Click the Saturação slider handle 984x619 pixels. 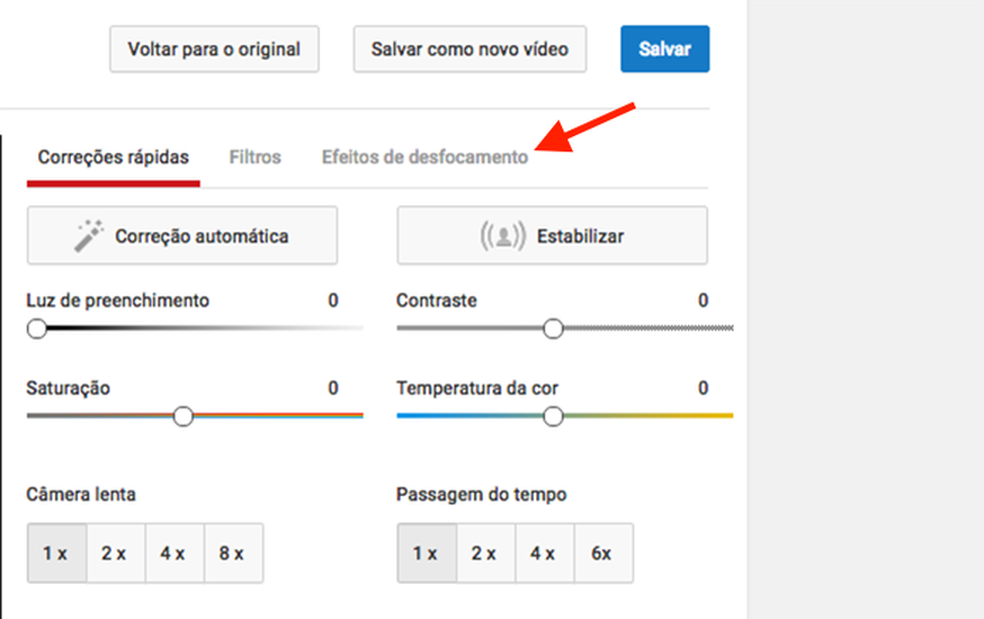[183, 415]
